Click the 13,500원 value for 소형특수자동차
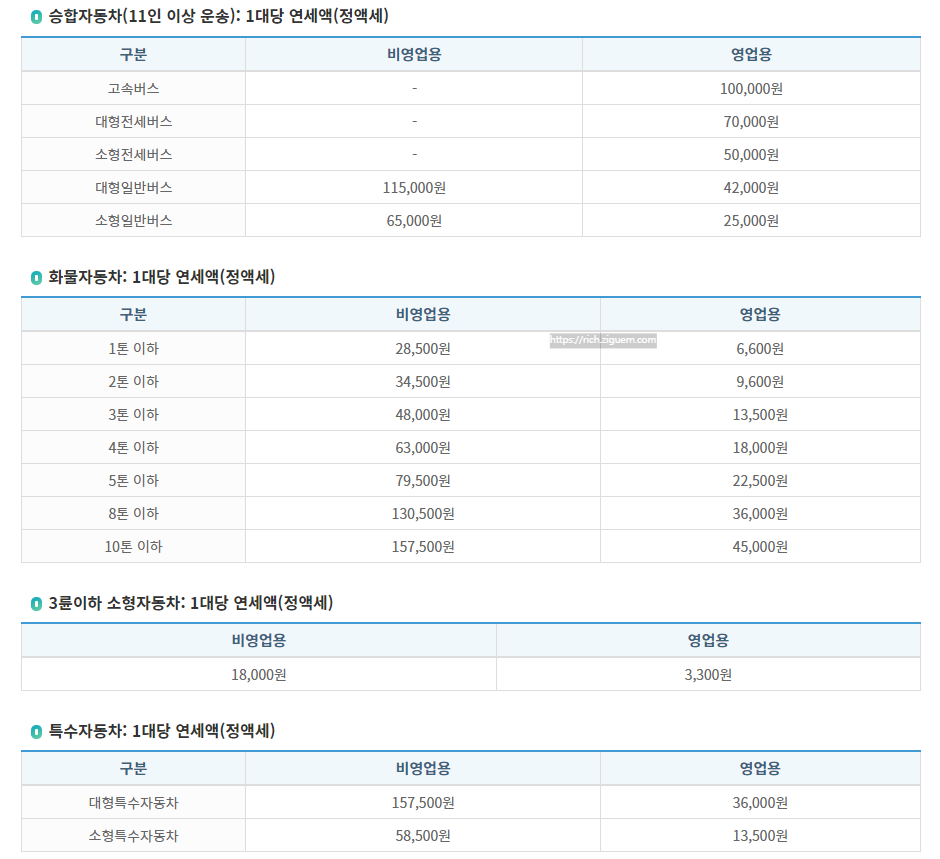940x859 pixels. pyautogui.click(x=758, y=835)
